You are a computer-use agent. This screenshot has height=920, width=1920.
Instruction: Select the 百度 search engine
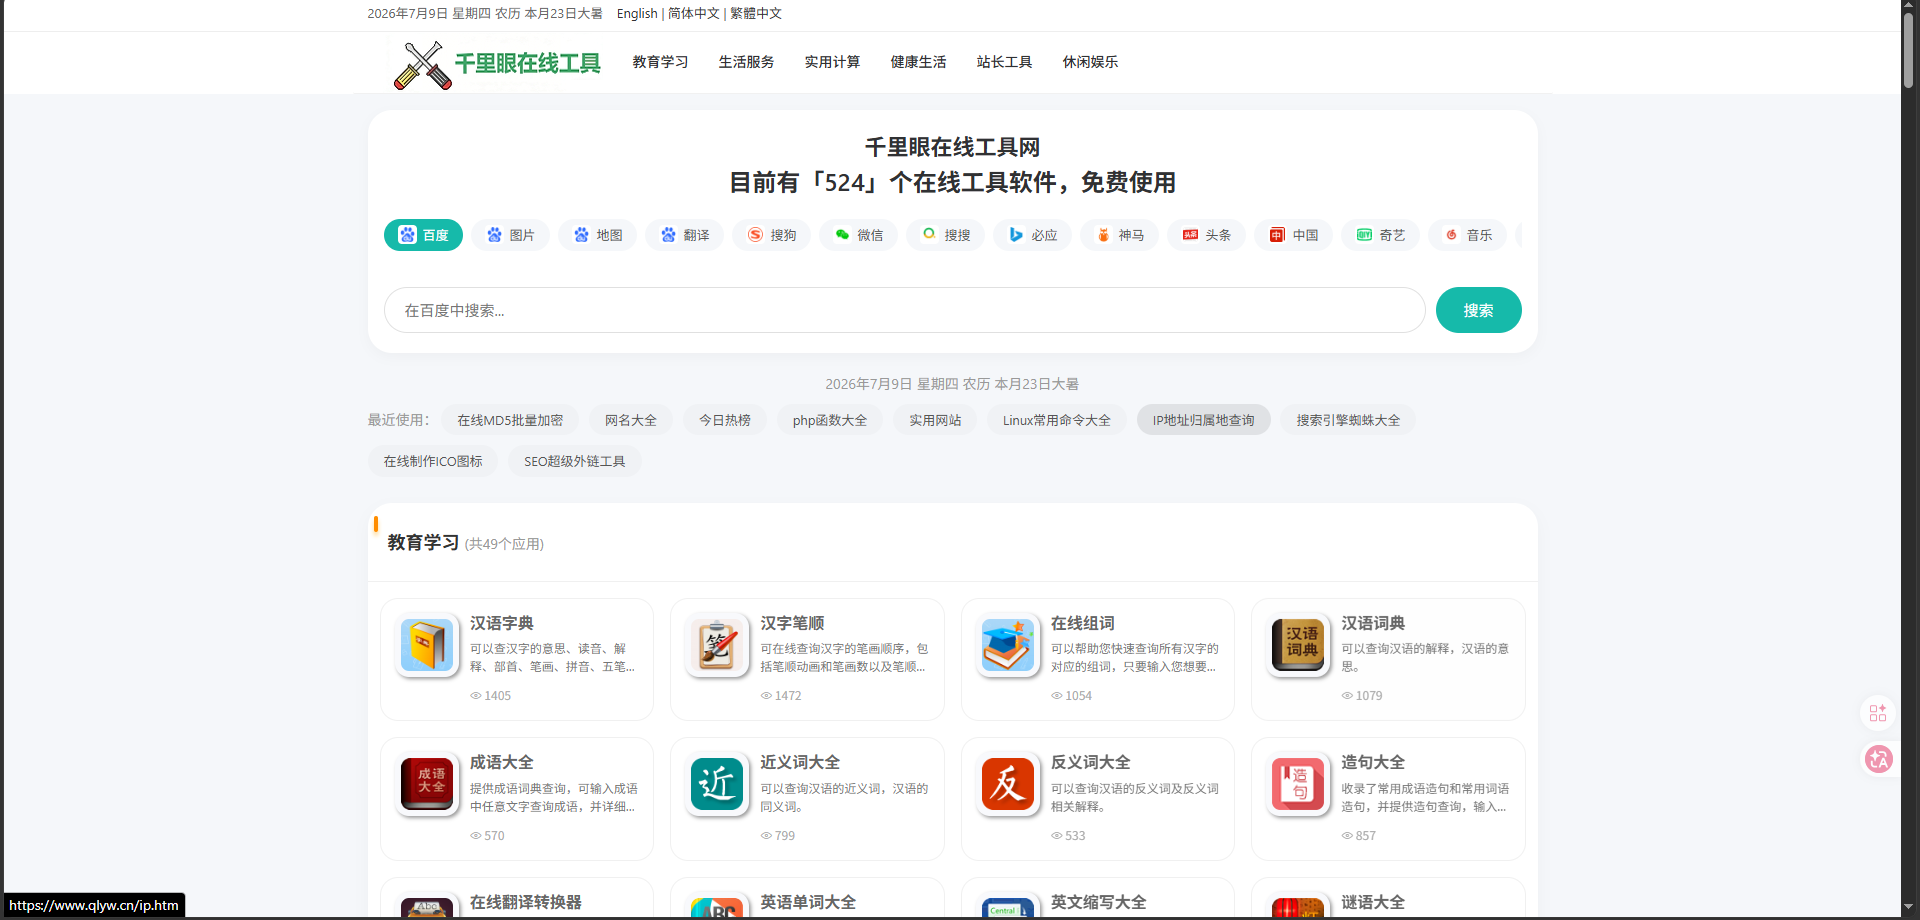423,235
